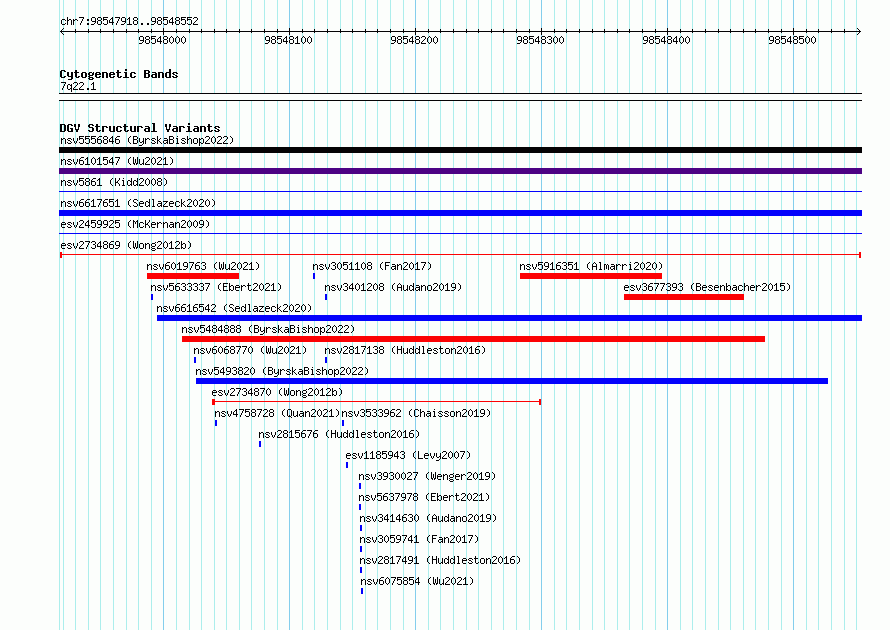Click the nsv3059741 (Fan2017) label
The height and width of the screenshot is (630, 890).
(419, 539)
